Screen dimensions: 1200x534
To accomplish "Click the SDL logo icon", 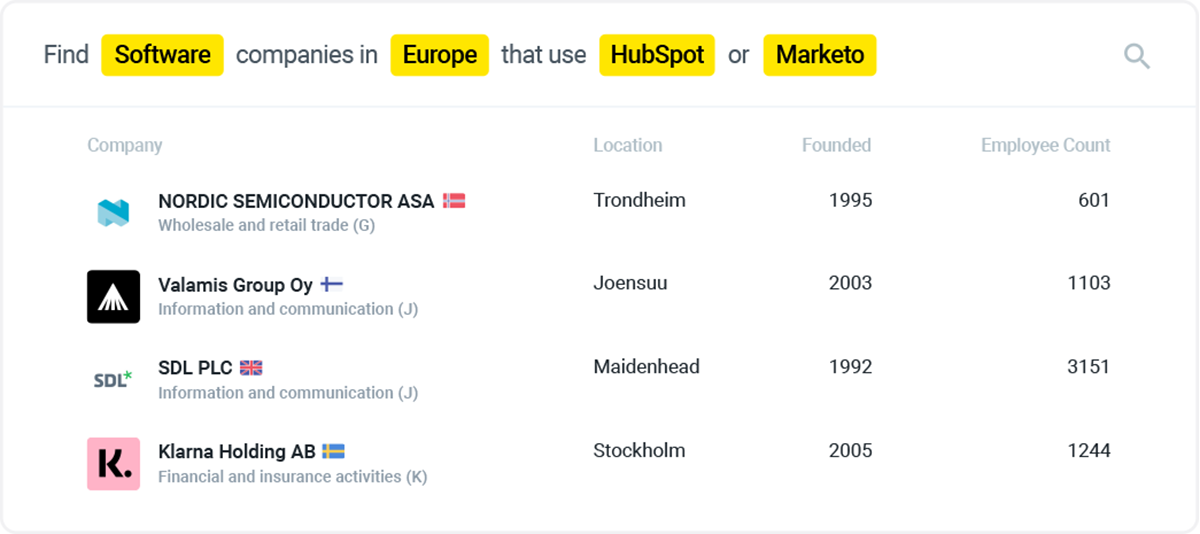I will [x=113, y=379].
